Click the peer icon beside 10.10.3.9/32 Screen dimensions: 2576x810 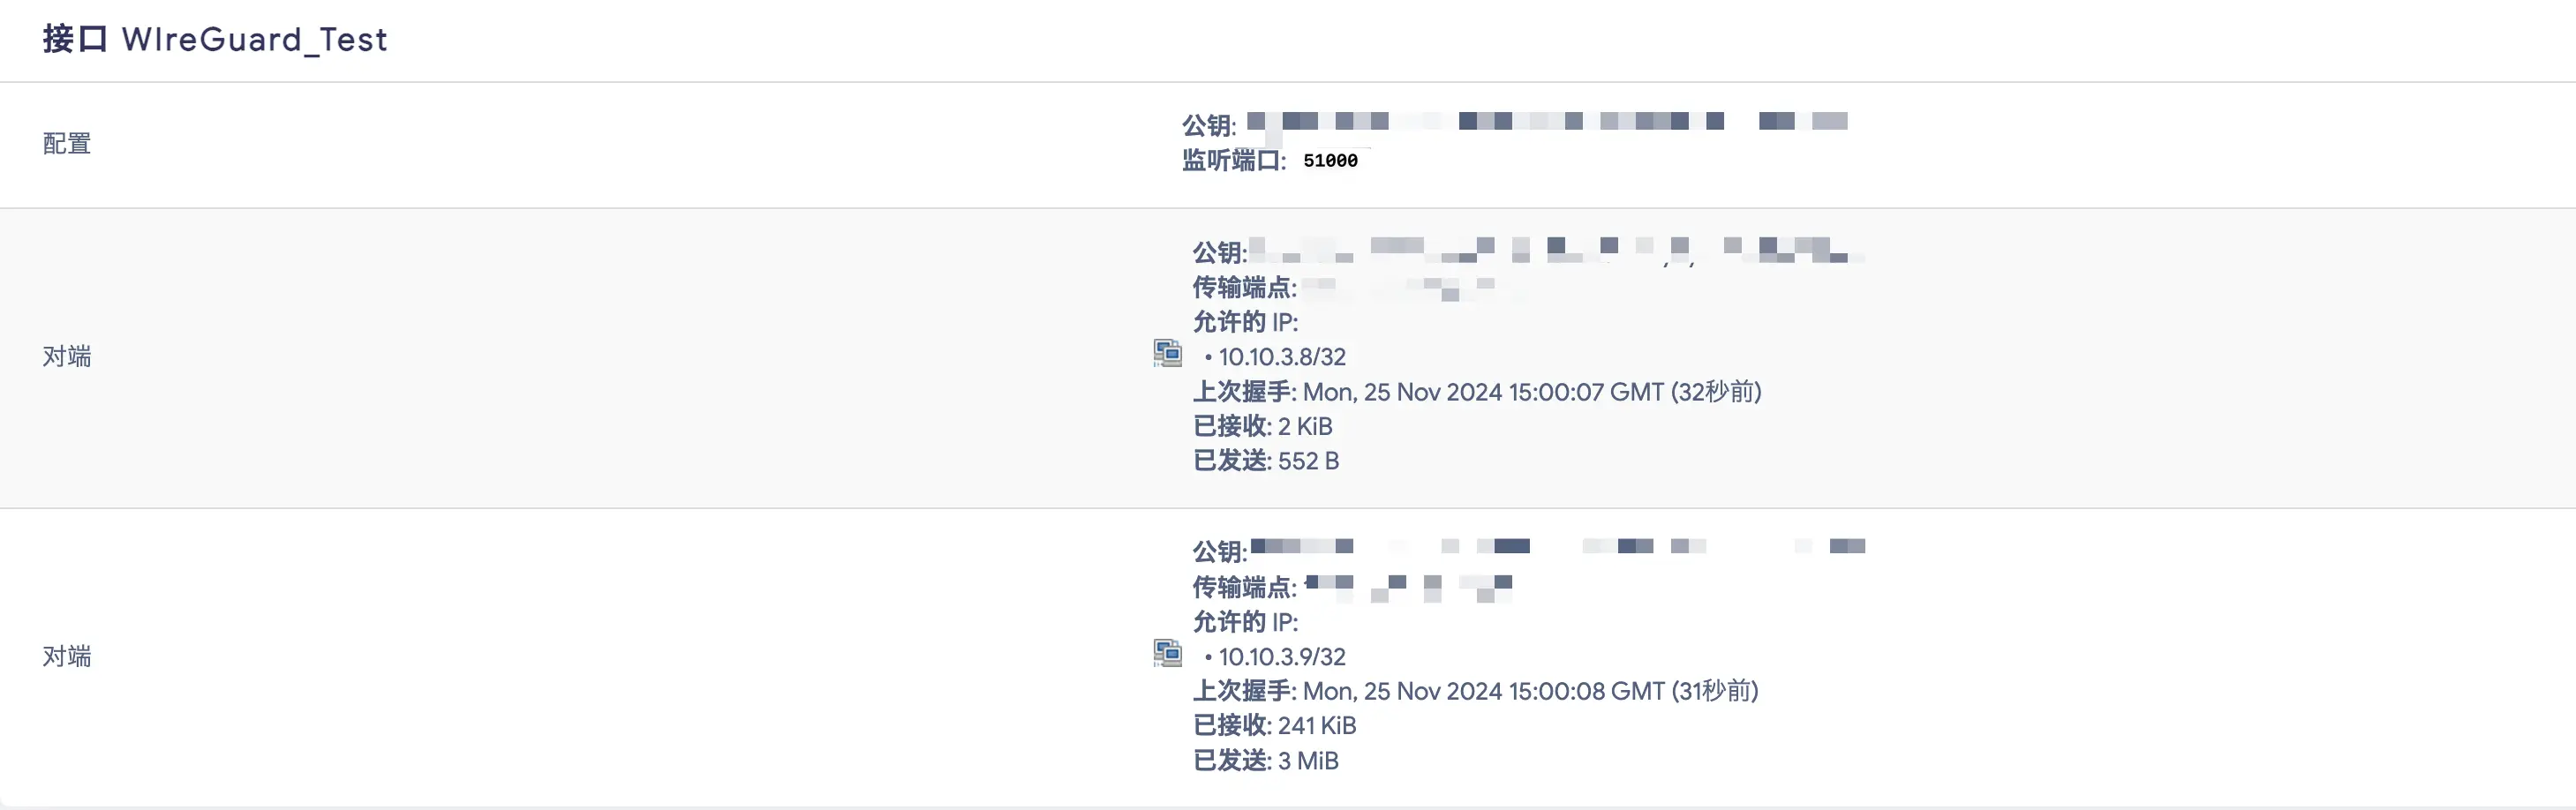[x=1167, y=653]
